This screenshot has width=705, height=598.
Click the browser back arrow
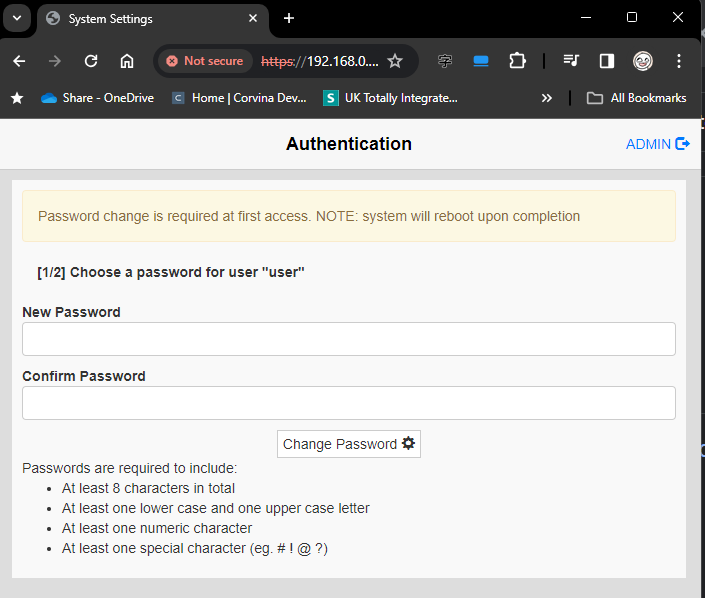(19, 61)
